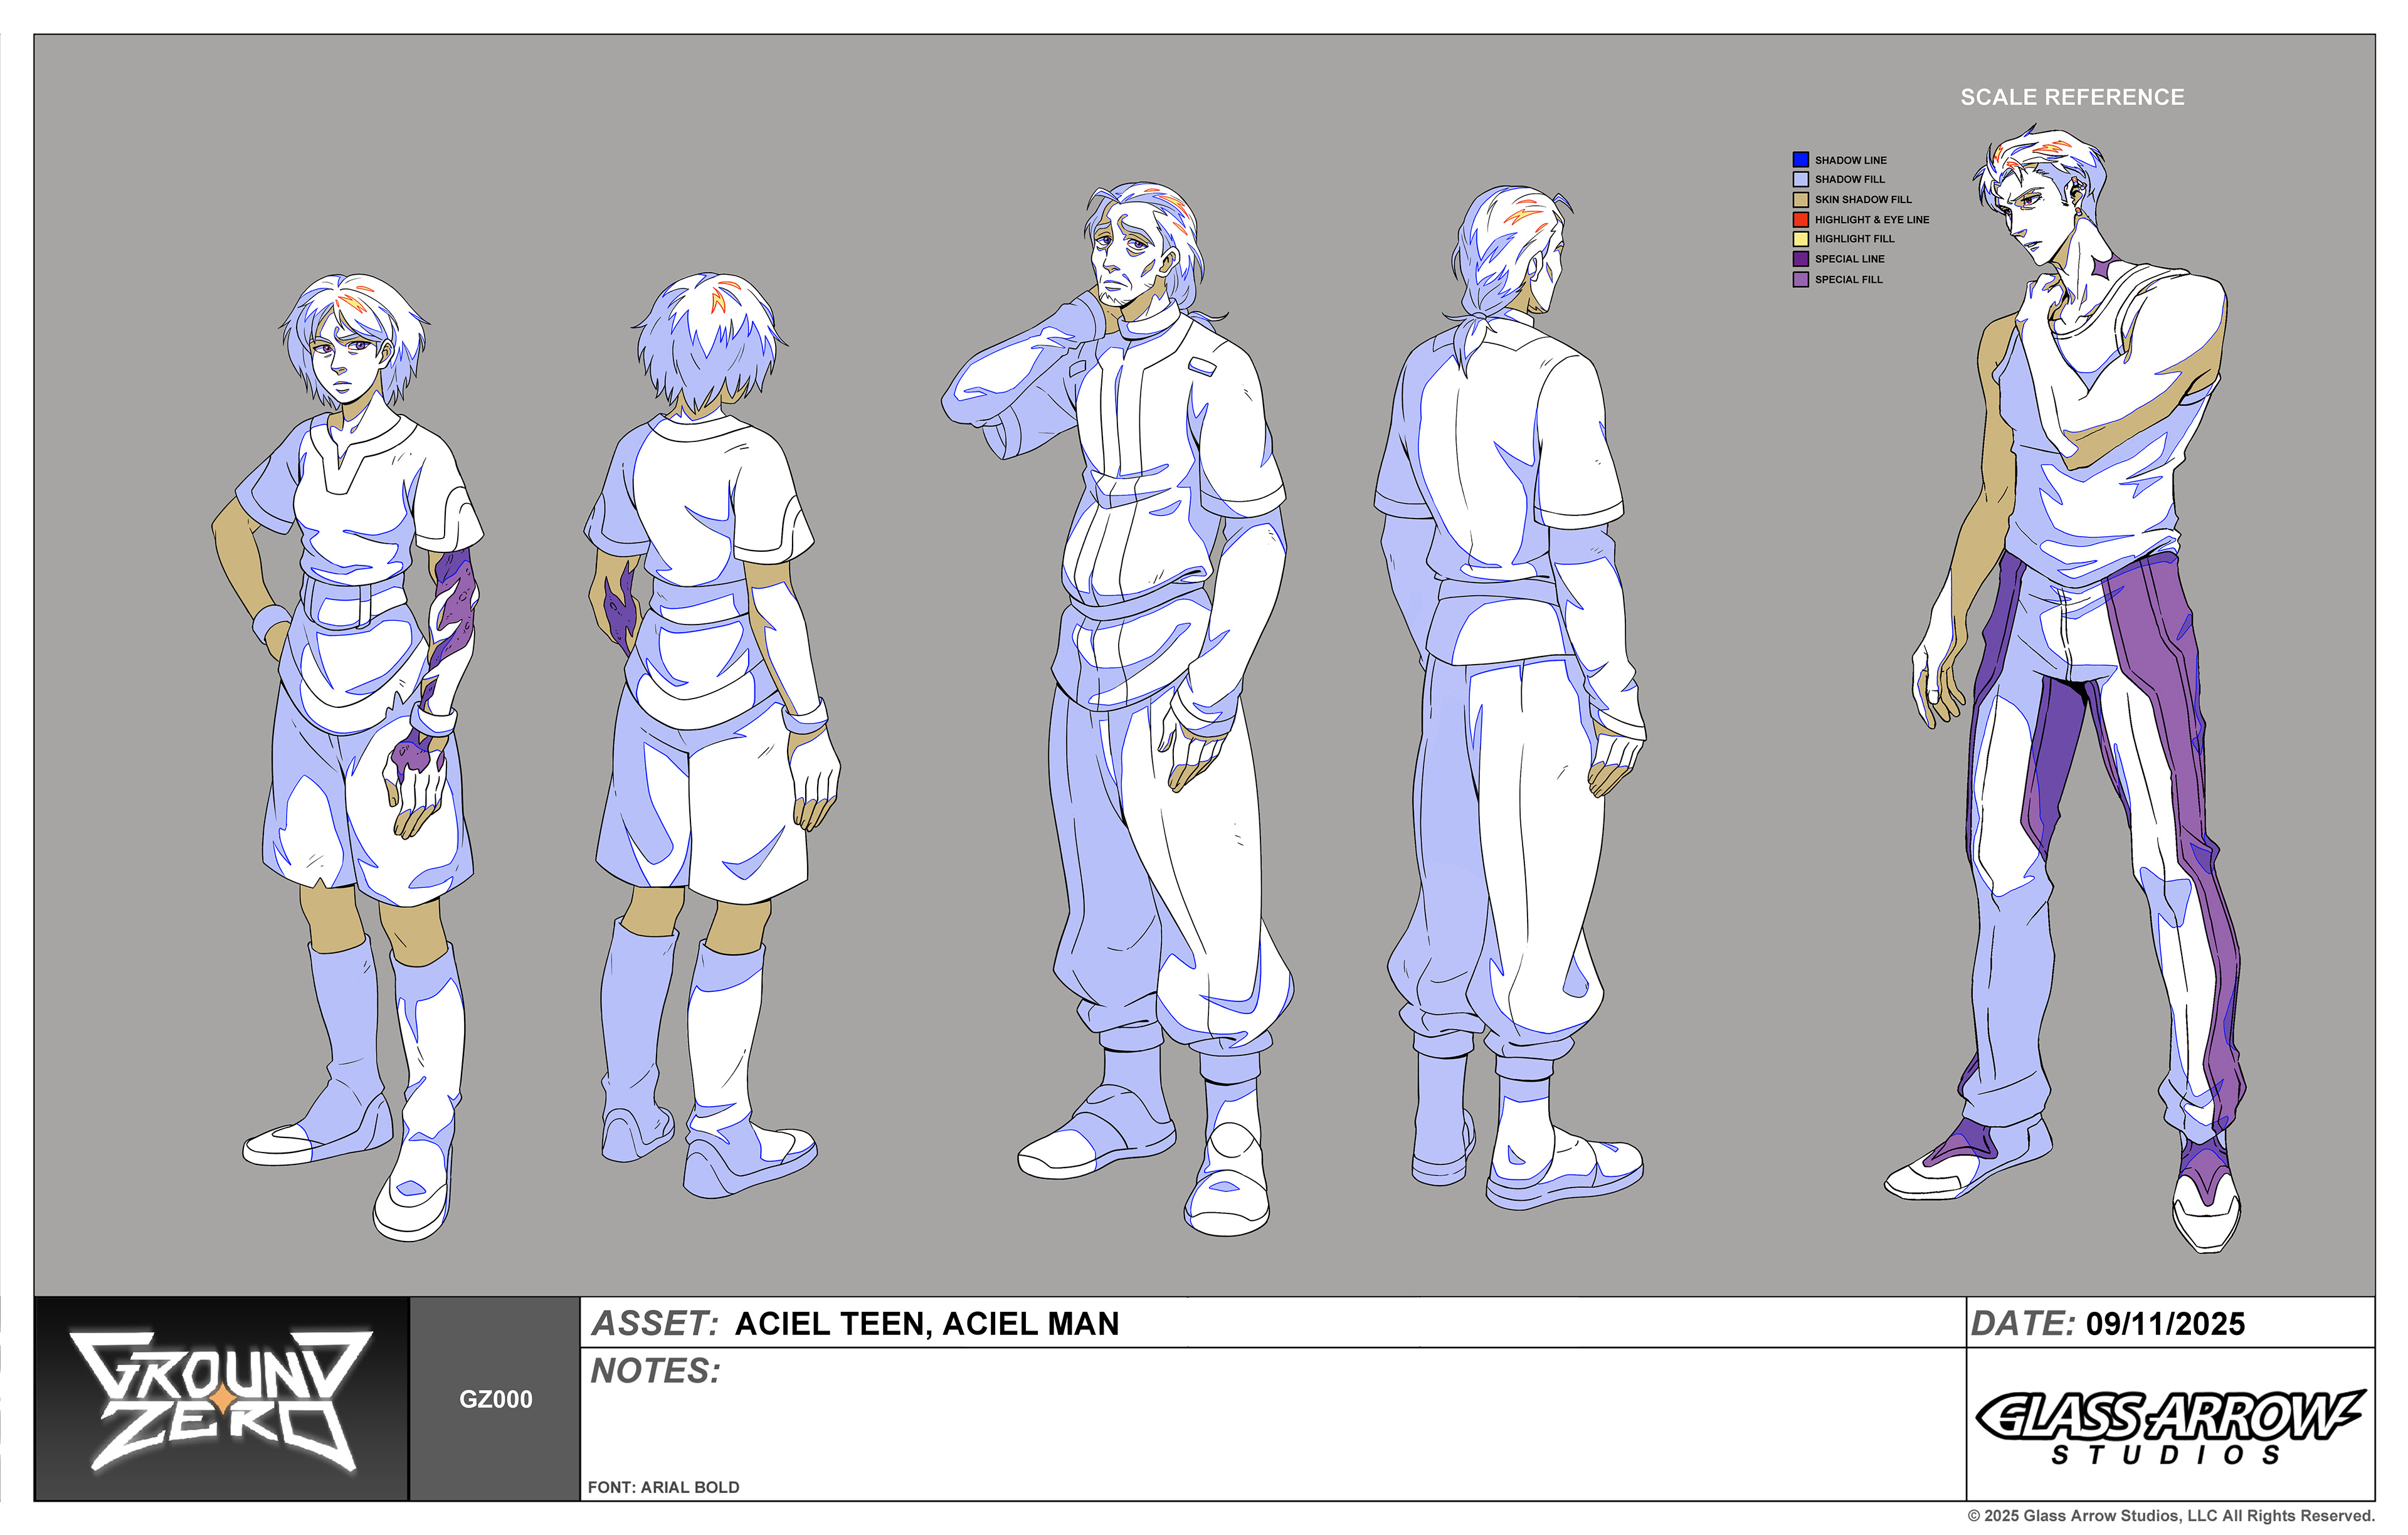Image resolution: width=2408 pixels, height=1535 pixels.
Task: Click the asset name Aciel Teen, Aciel Man
Action: pyautogui.click(x=926, y=1323)
